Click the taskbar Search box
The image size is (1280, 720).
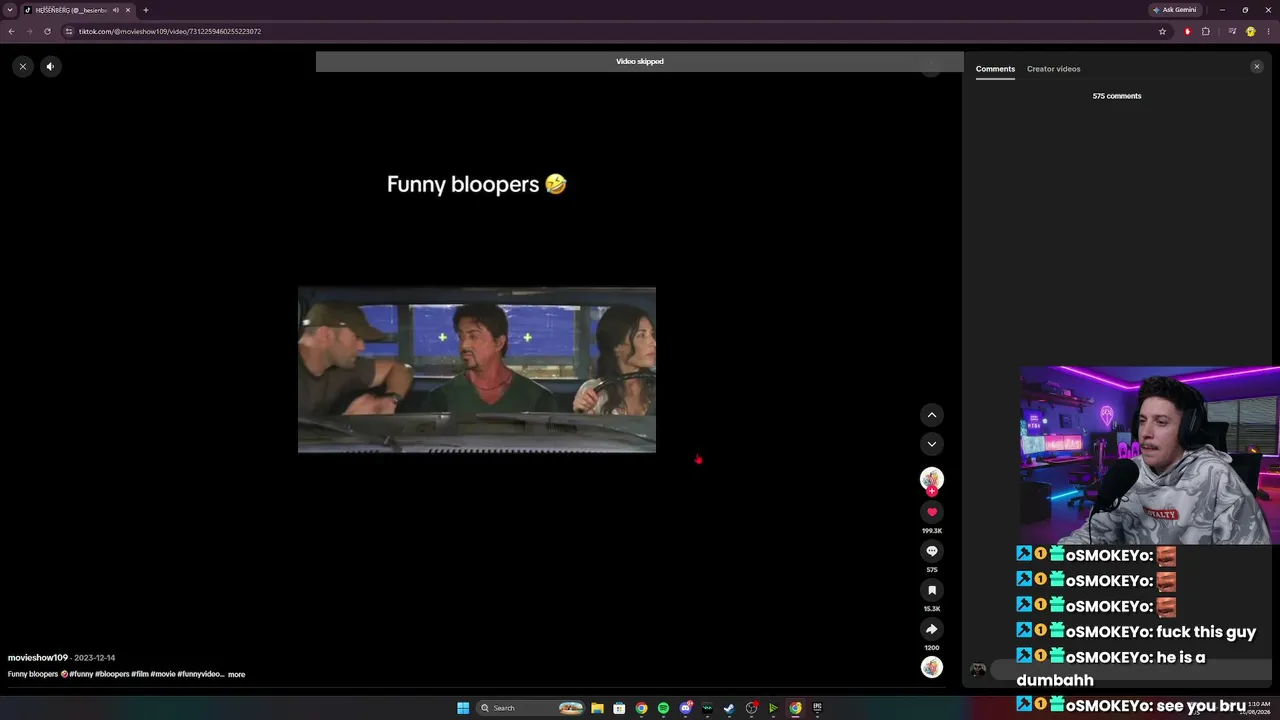coord(531,708)
